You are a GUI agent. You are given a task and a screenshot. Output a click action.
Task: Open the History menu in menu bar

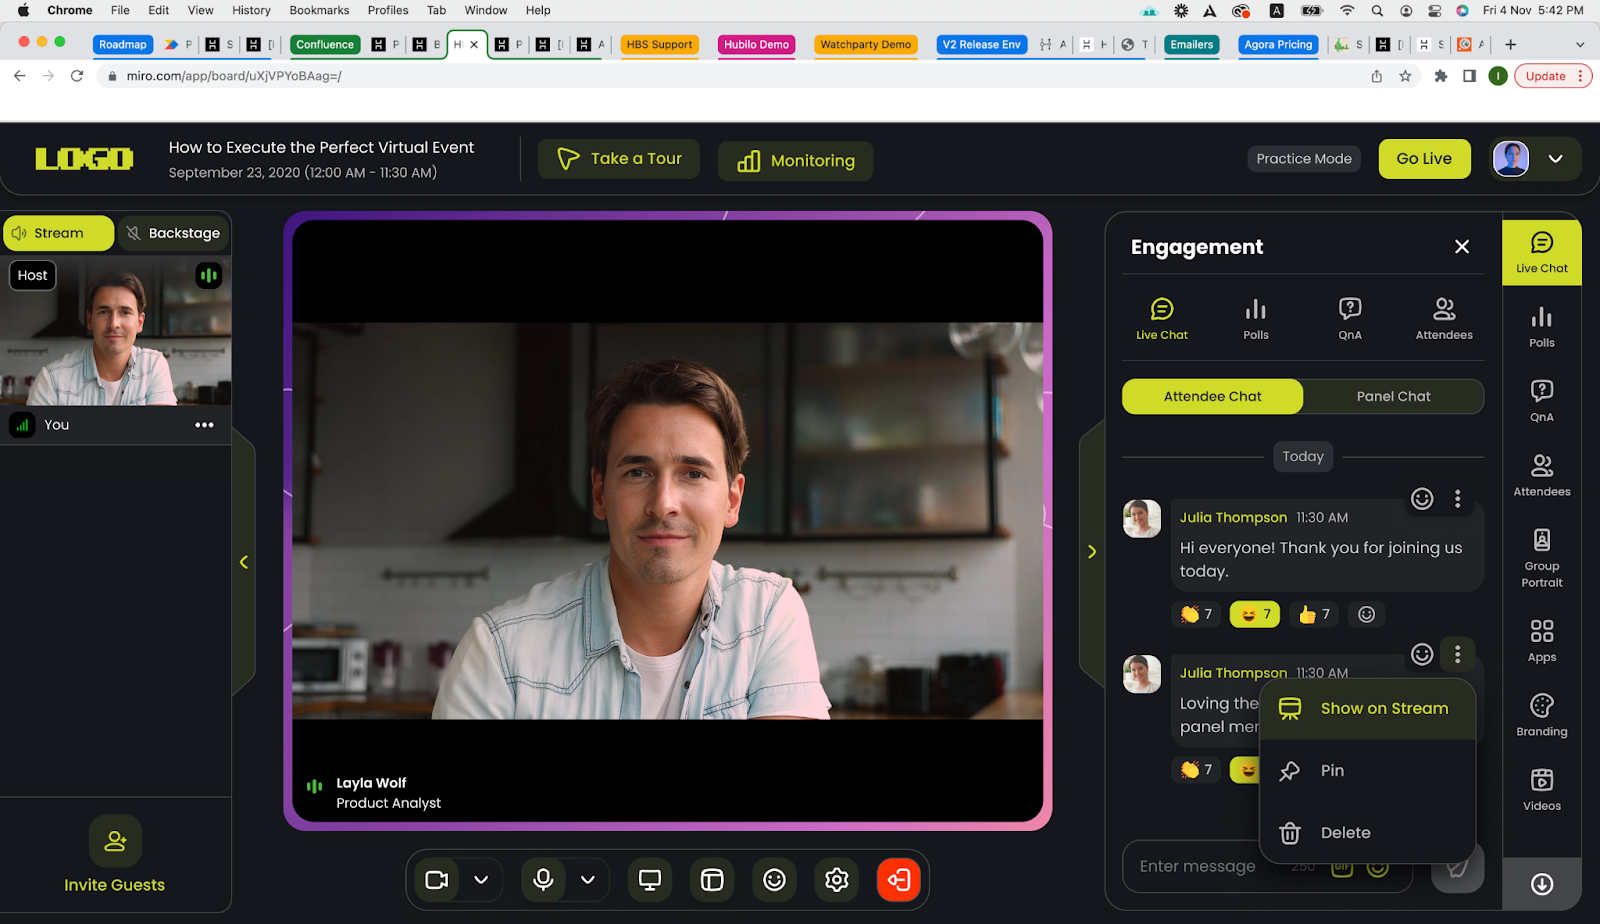coord(251,10)
